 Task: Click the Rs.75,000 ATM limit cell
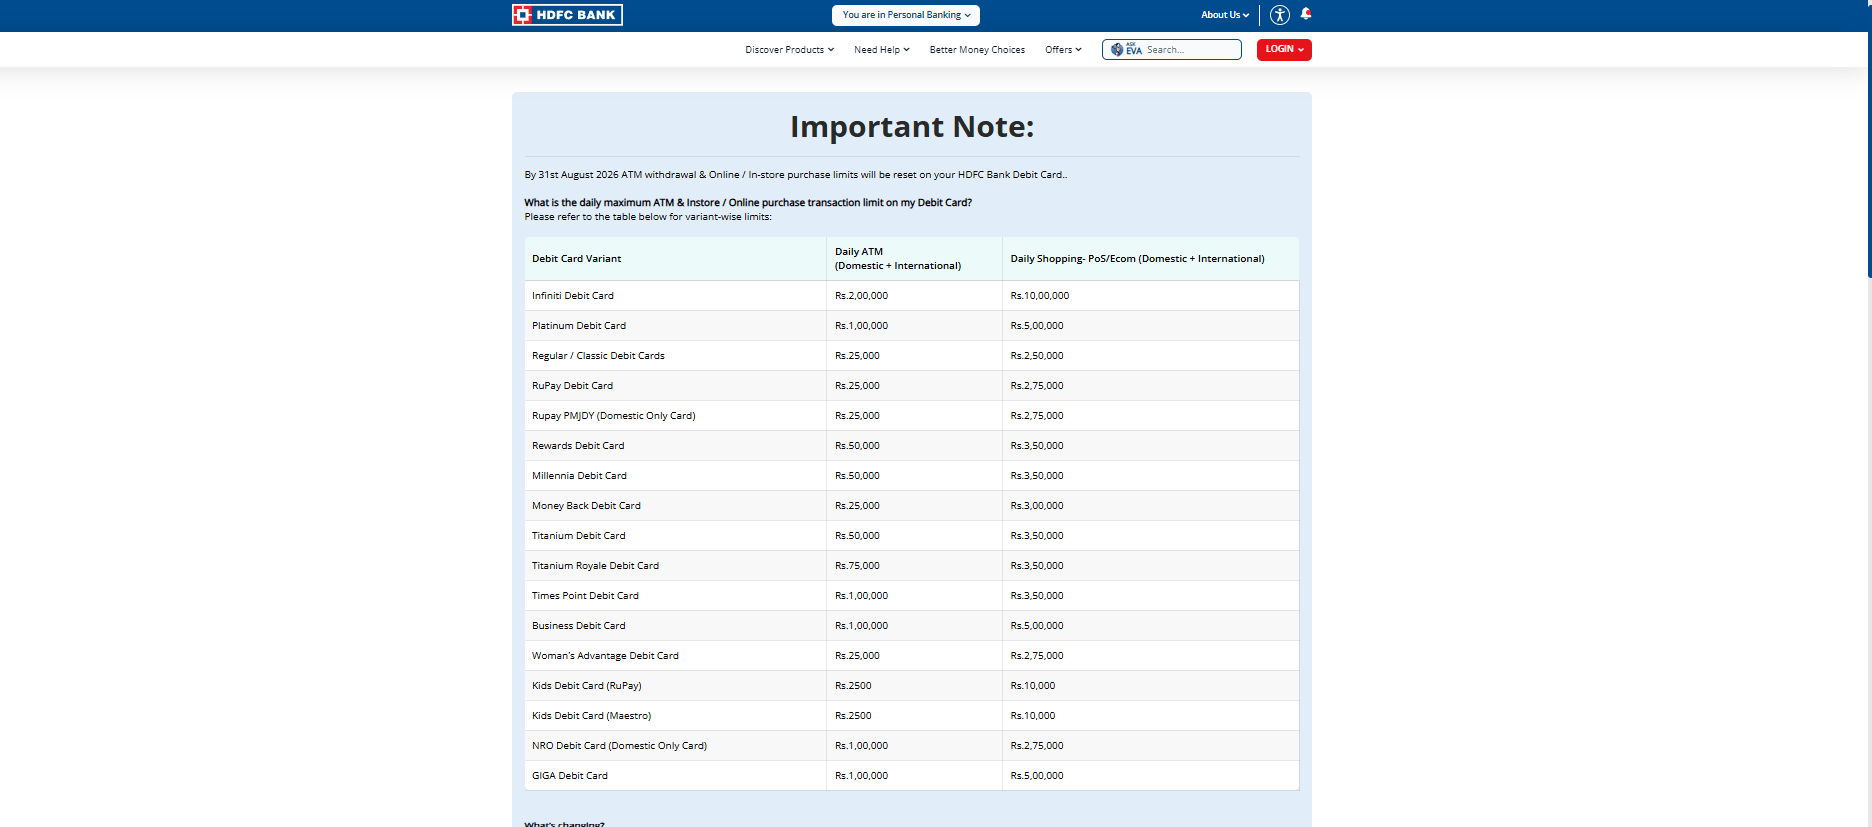tap(857, 566)
